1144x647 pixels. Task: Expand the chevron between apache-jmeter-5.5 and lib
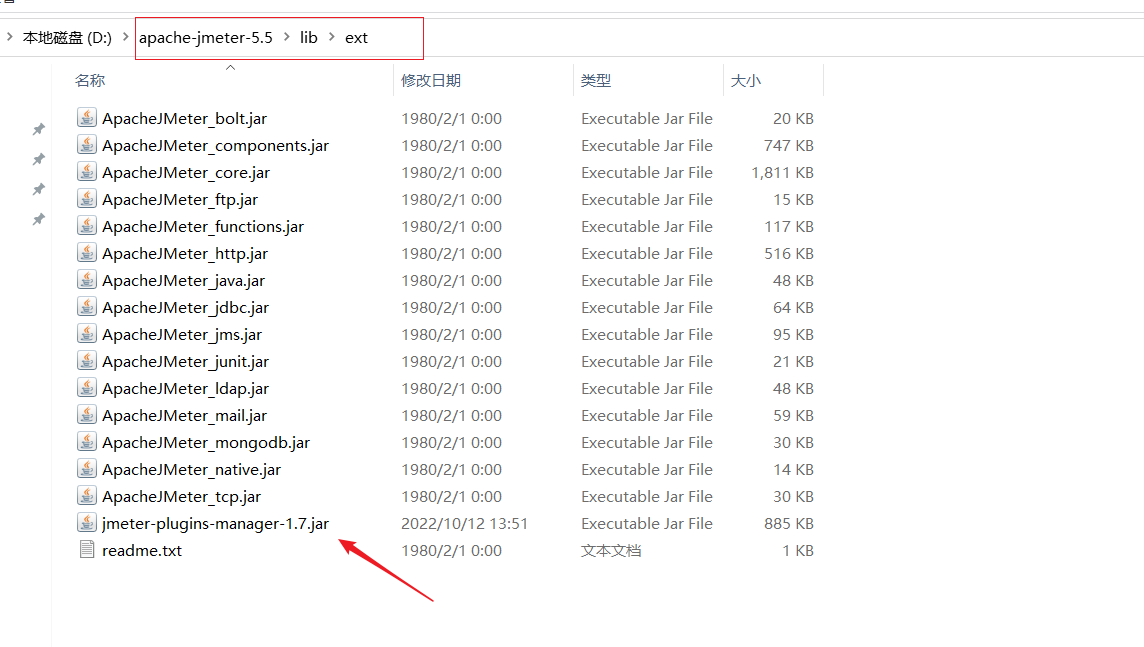286,36
